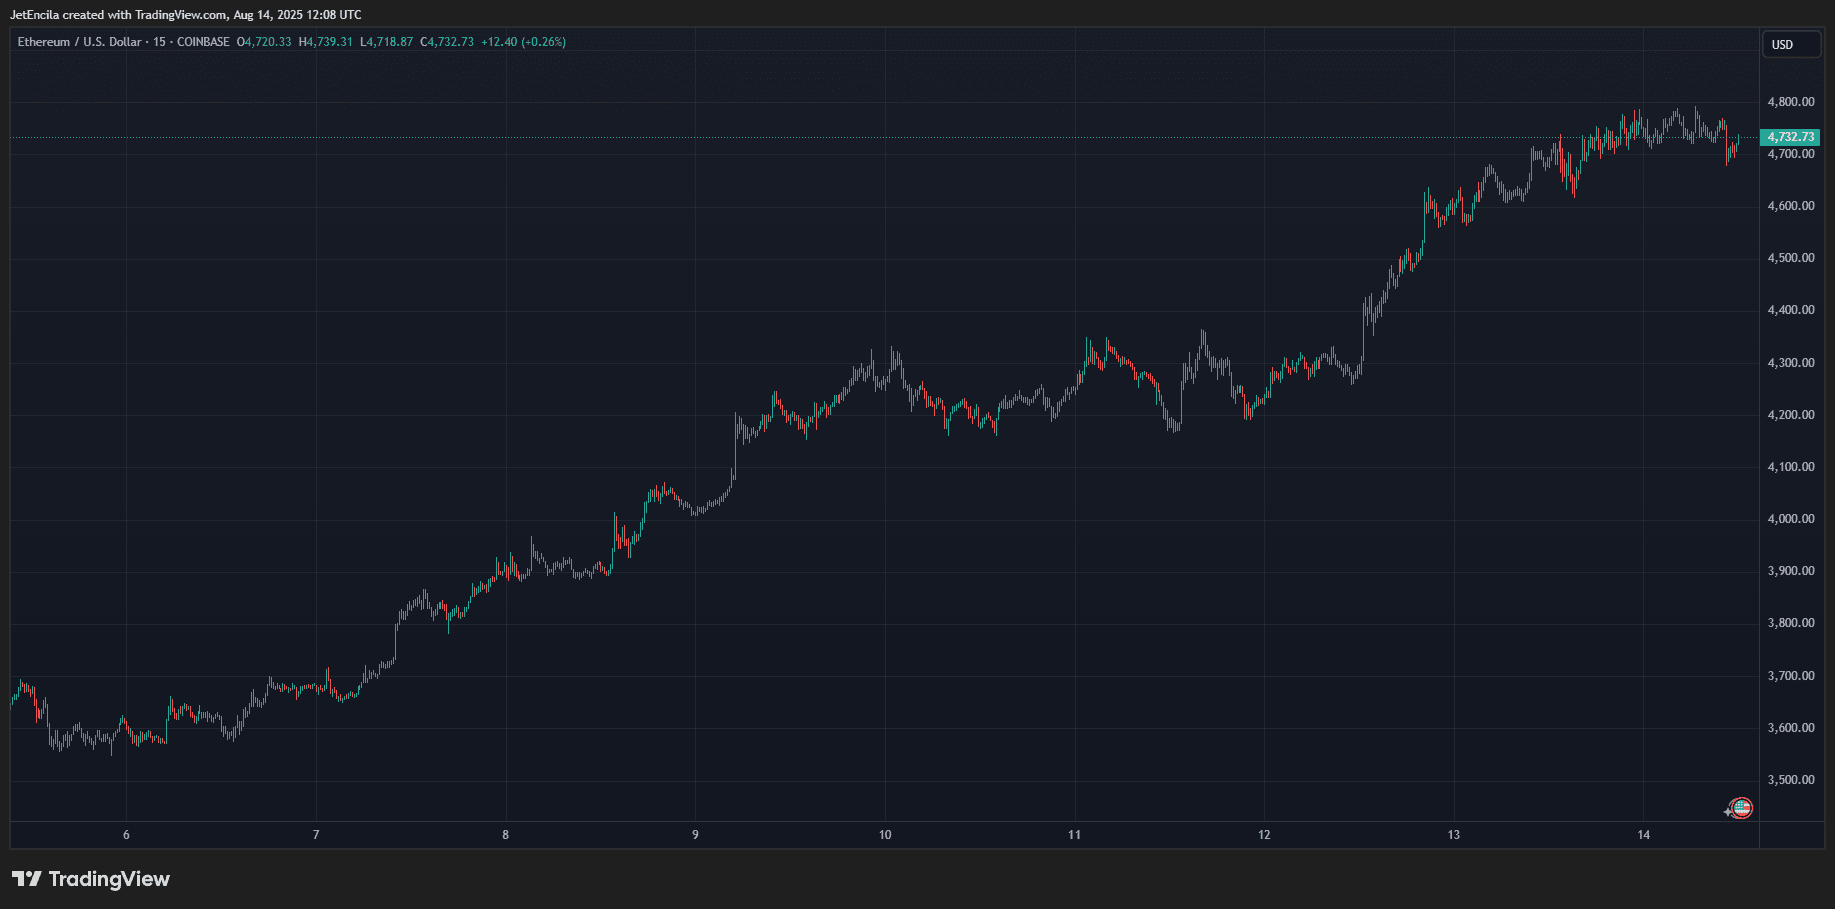This screenshot has width=1835, height=909.
Task: Click the low value L4,718.87
Action: [x=387, y=42]
